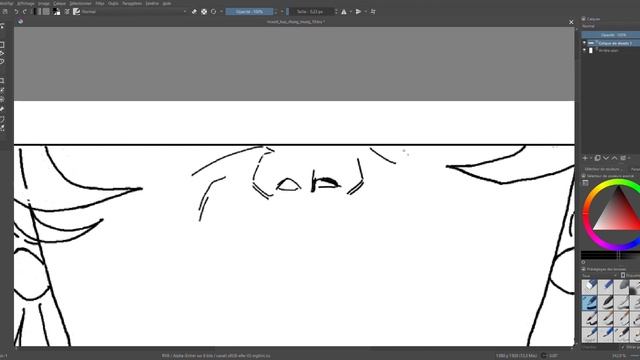
Task: Click the canvas vertical scrollbar
Action: (x=577, y=187)
